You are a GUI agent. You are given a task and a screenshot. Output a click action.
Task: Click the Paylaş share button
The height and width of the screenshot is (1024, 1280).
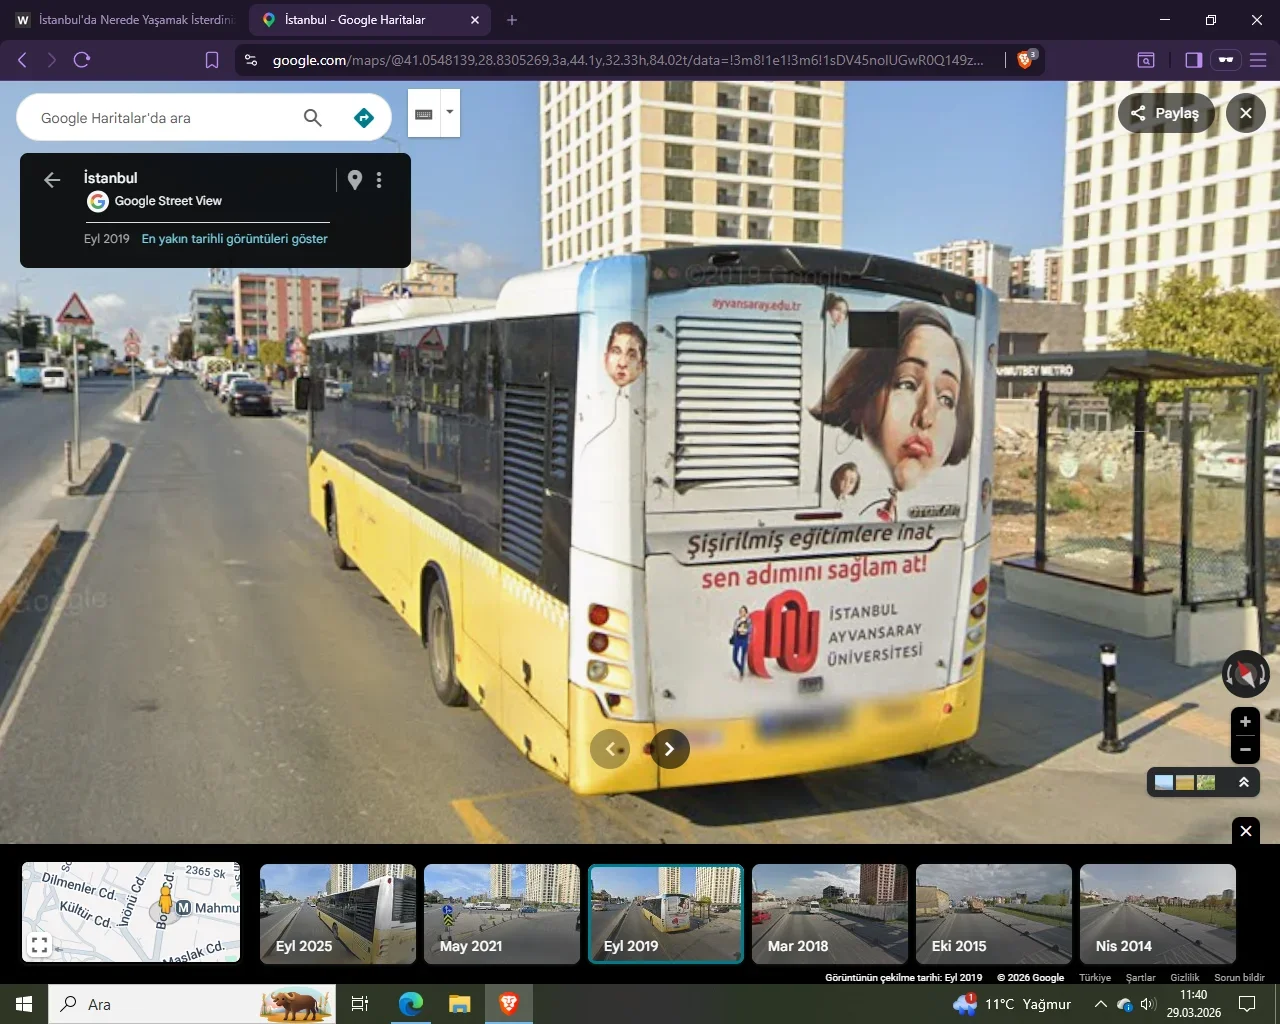pyautogui.click(x=1165, y=113)
